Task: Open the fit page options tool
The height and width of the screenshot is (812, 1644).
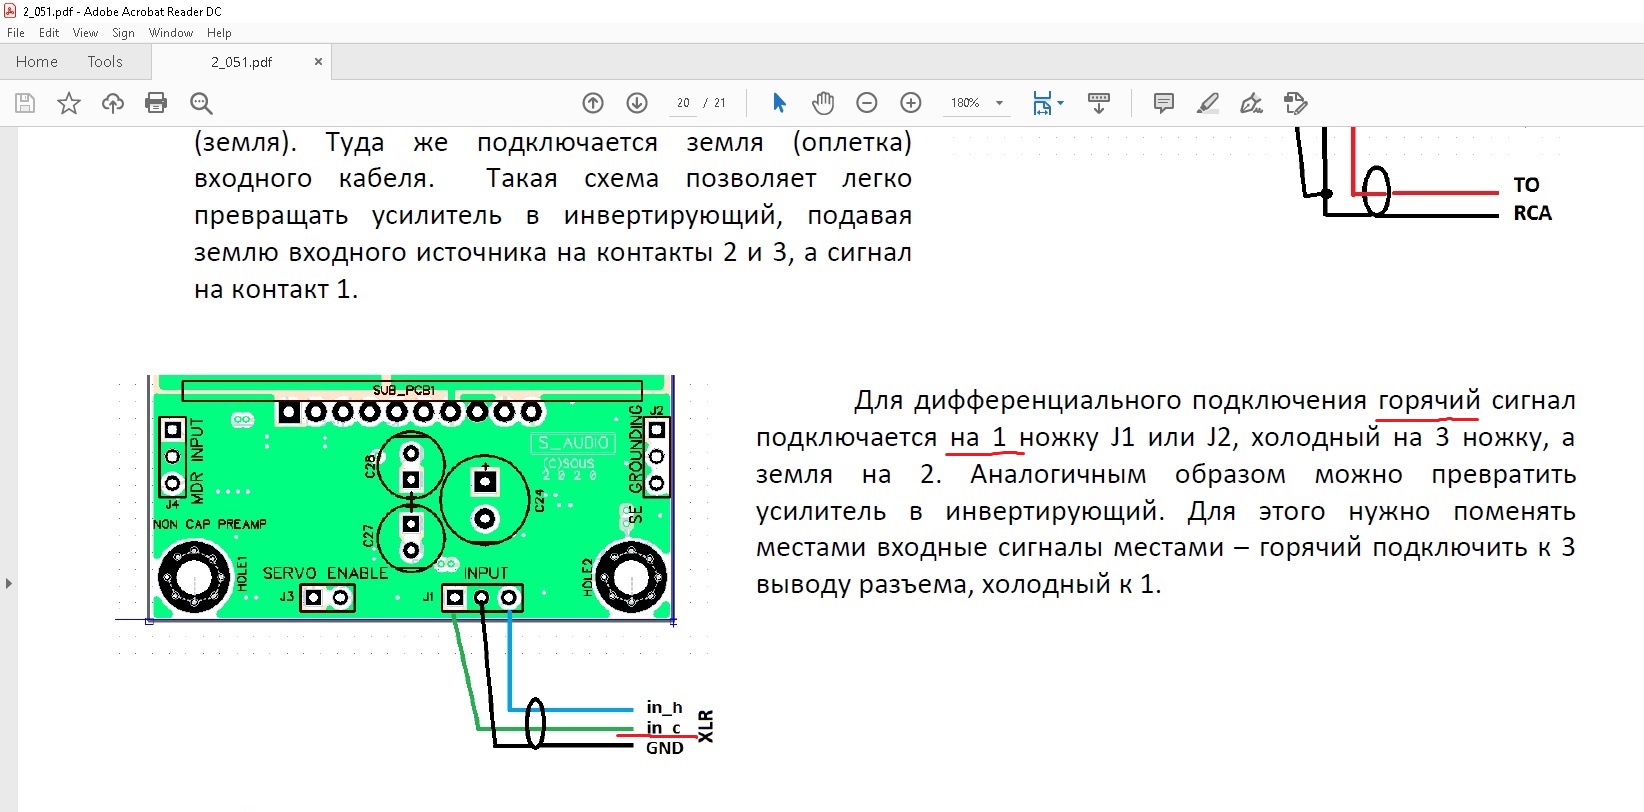Action: tap(1043, 103)
